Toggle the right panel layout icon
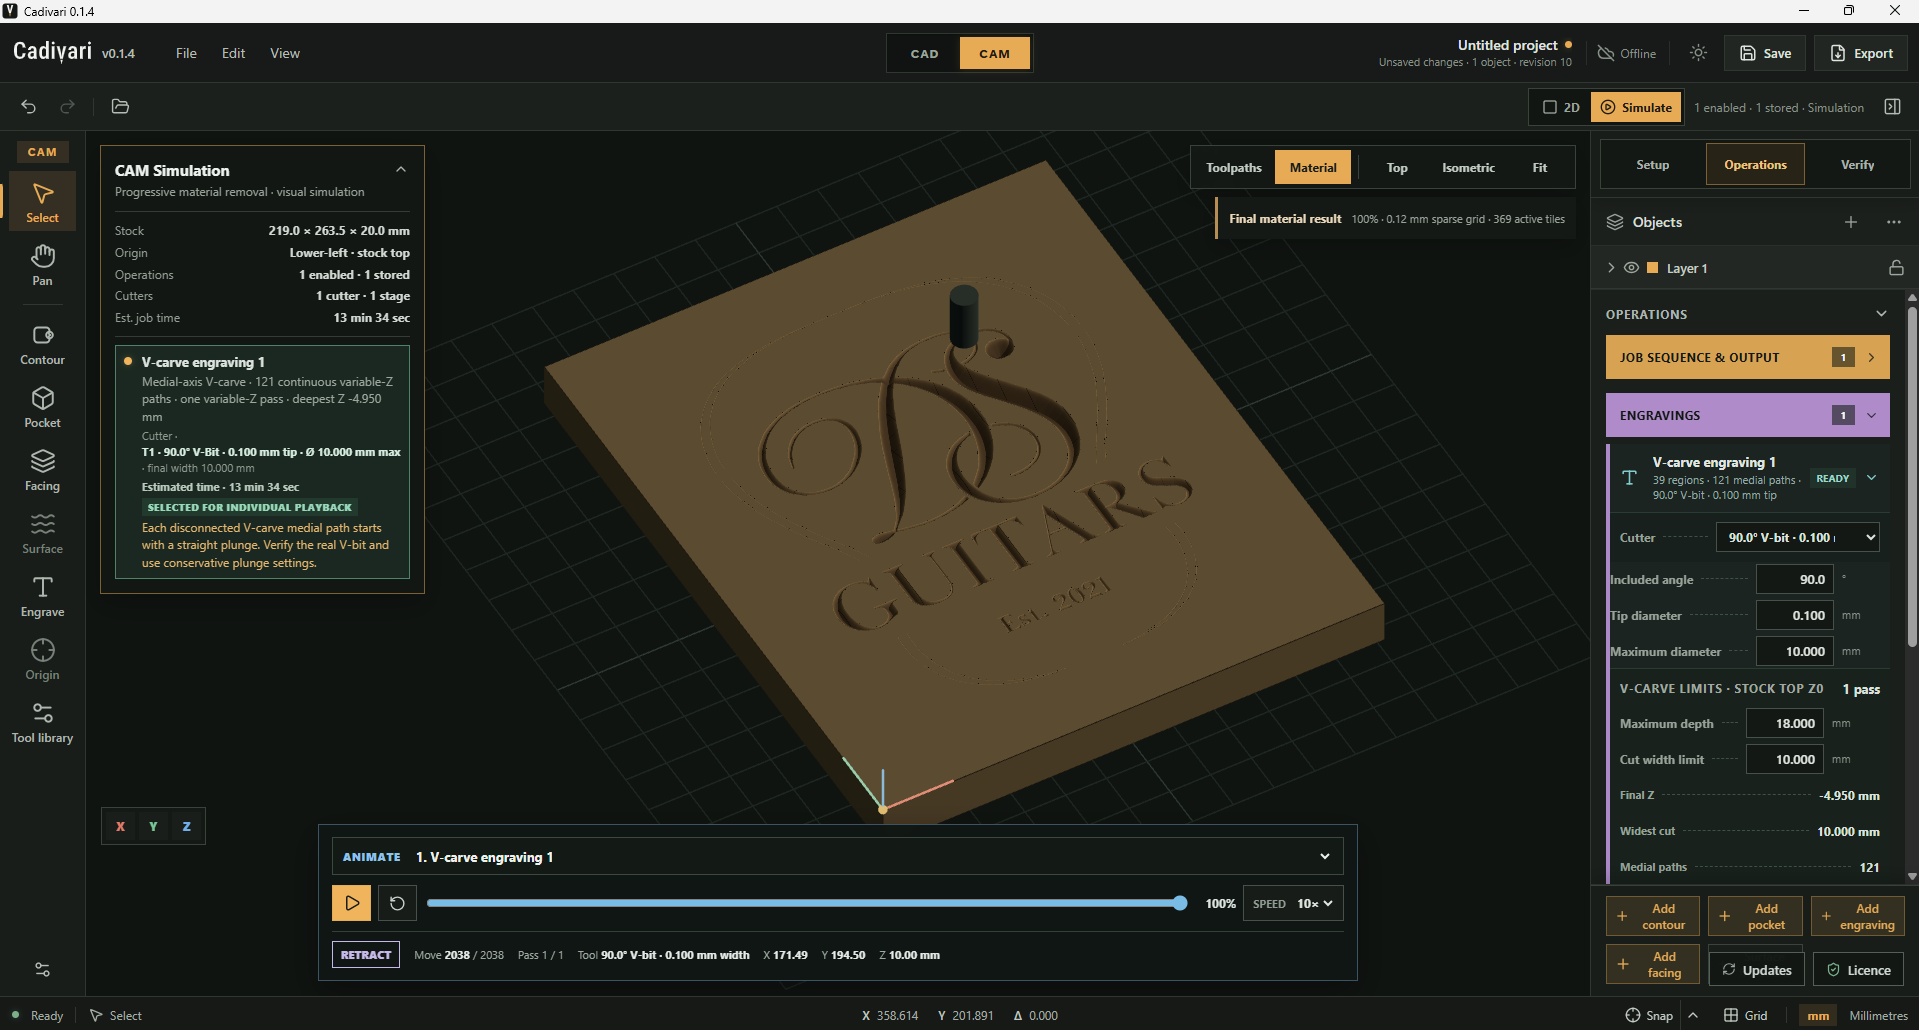Image resolution: width=1919 pixels, height=1030 pixels. click(1892, 107)
